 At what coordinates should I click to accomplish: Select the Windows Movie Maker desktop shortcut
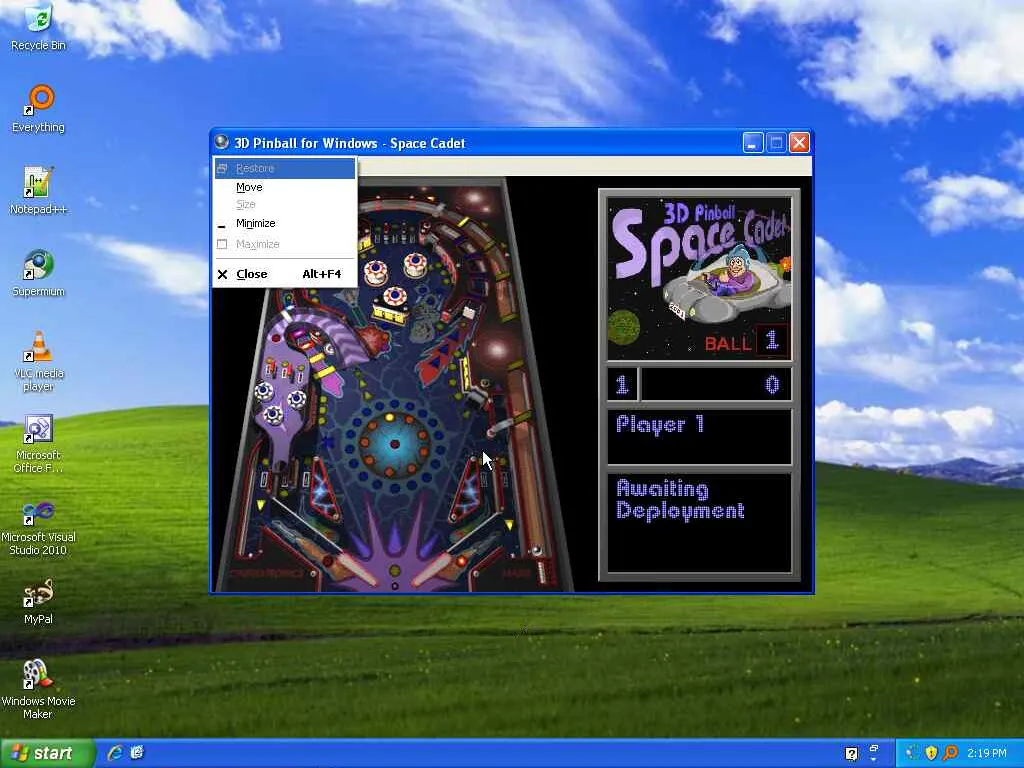[38, 690]
